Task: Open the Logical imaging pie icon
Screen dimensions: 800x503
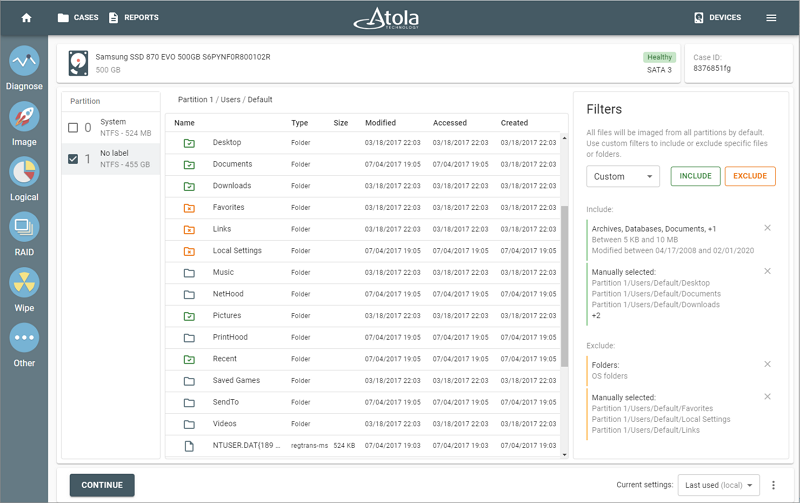Action: (x=24, y=172)
